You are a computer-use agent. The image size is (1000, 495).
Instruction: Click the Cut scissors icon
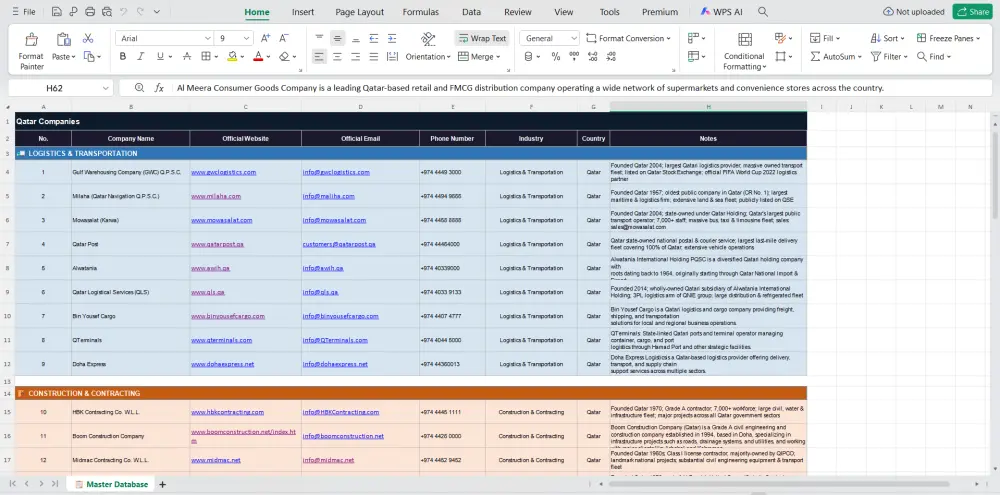pyautogui.click(x=88, y=38)
